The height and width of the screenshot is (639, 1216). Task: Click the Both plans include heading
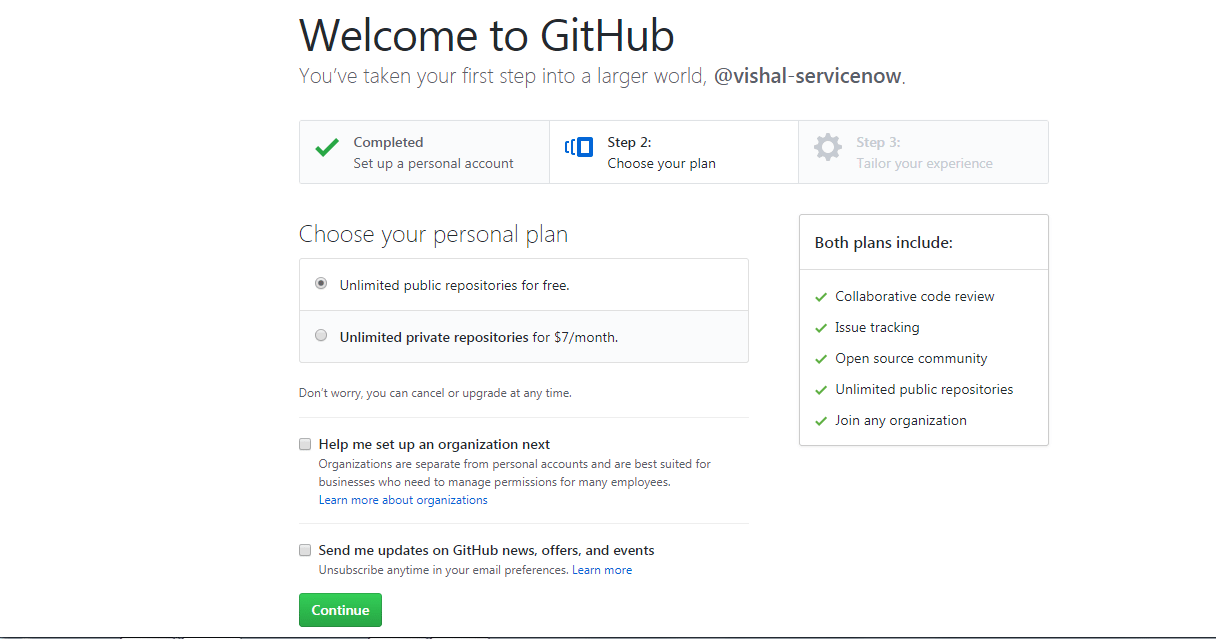[x=884, y=242]
